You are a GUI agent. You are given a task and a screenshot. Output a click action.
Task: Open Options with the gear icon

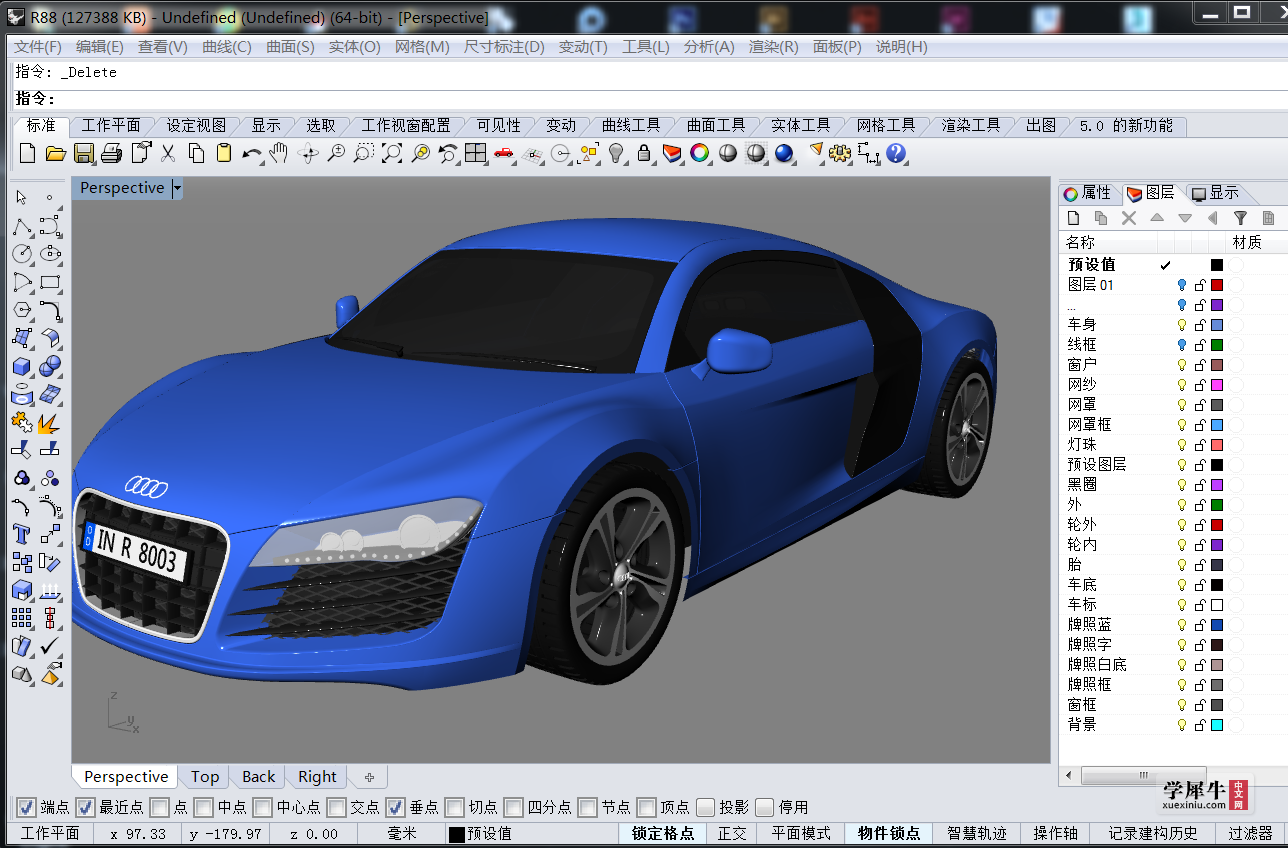[840, 153]
